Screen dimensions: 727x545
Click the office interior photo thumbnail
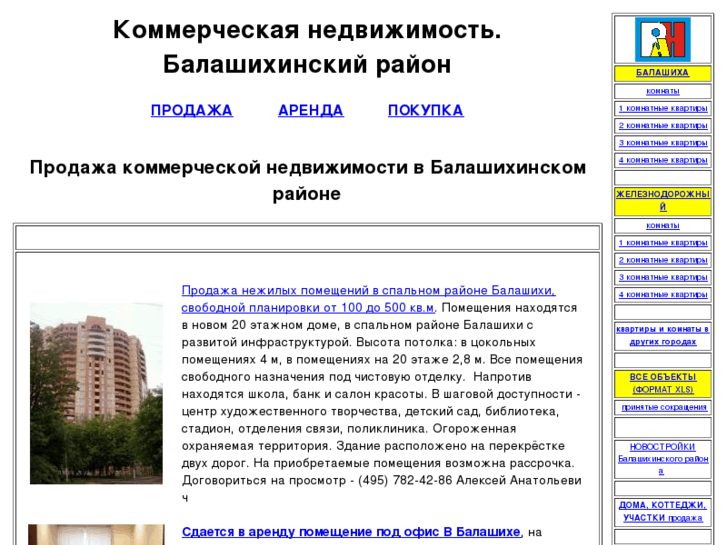(x=96, y=535)
